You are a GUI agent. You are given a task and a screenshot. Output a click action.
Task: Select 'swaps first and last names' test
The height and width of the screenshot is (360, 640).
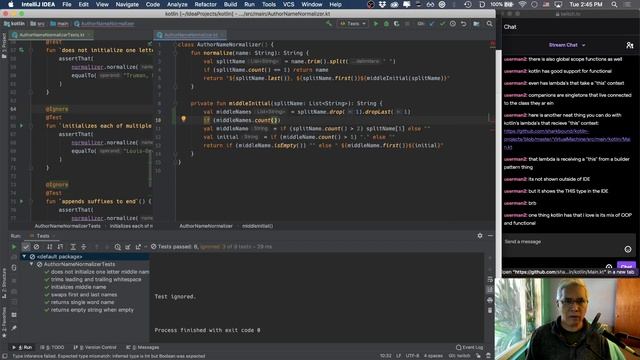84,294
